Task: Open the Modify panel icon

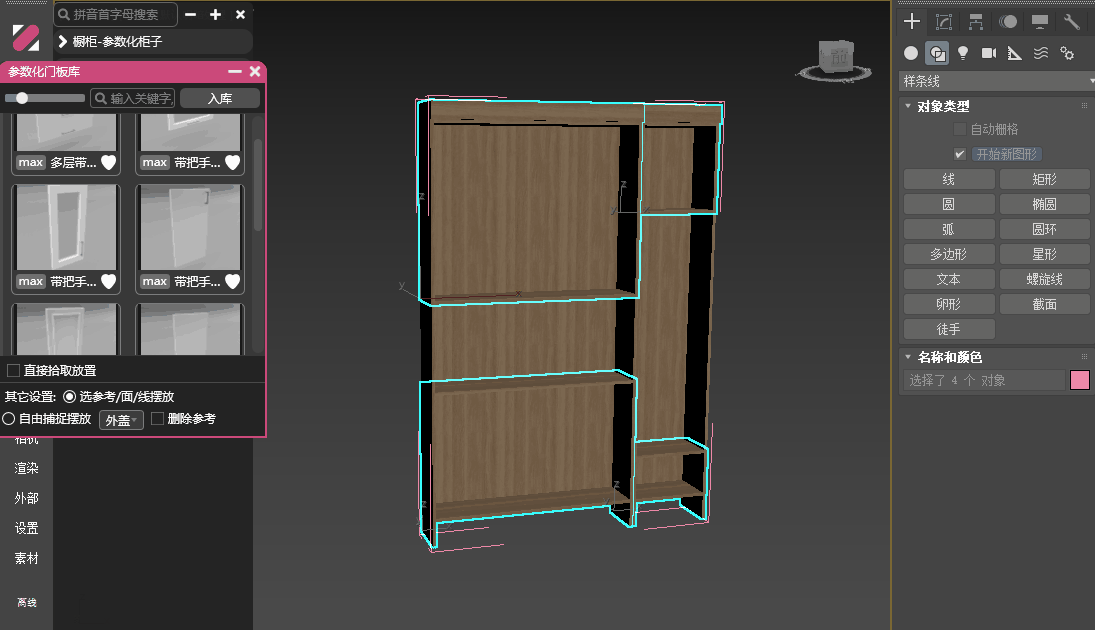Action: 943,22
